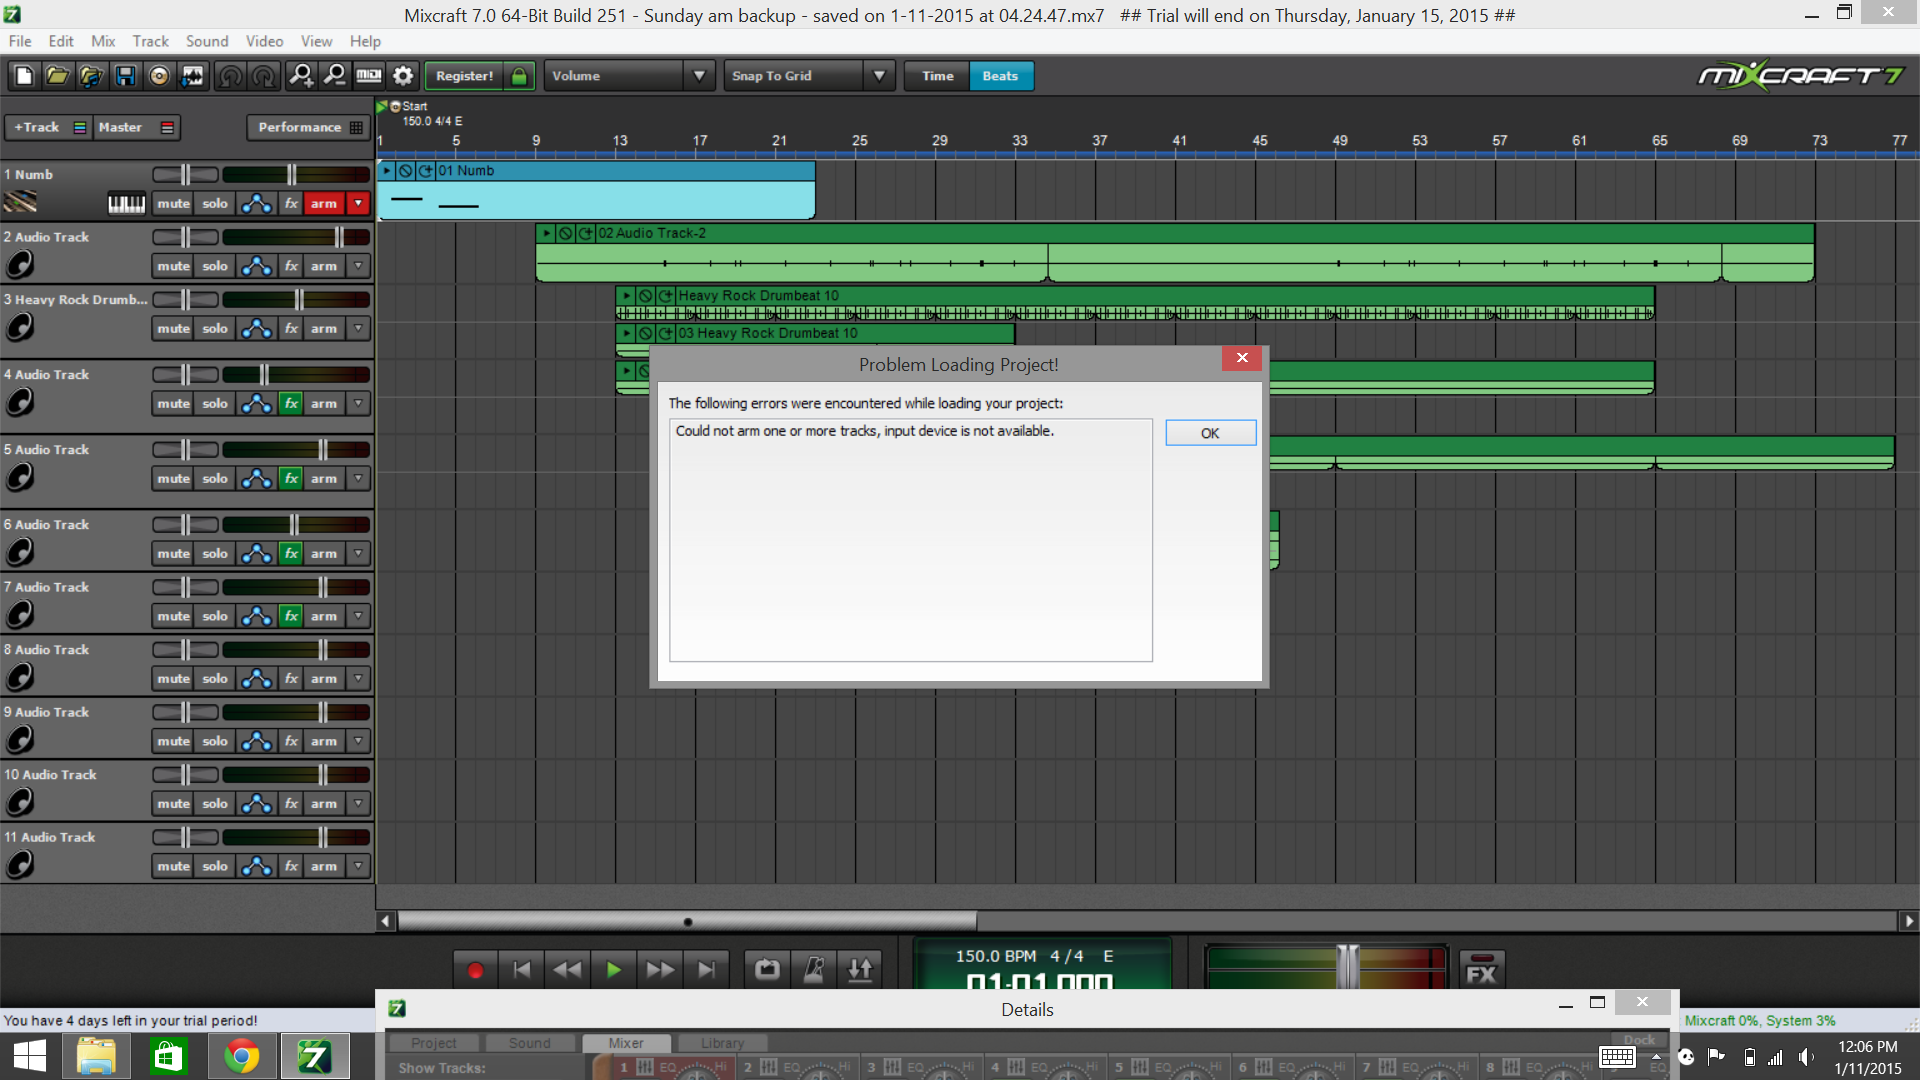Open the master FX button
This screenshot has height=1080, width=1920.
pyautogui.click(x=1481, y=970)
